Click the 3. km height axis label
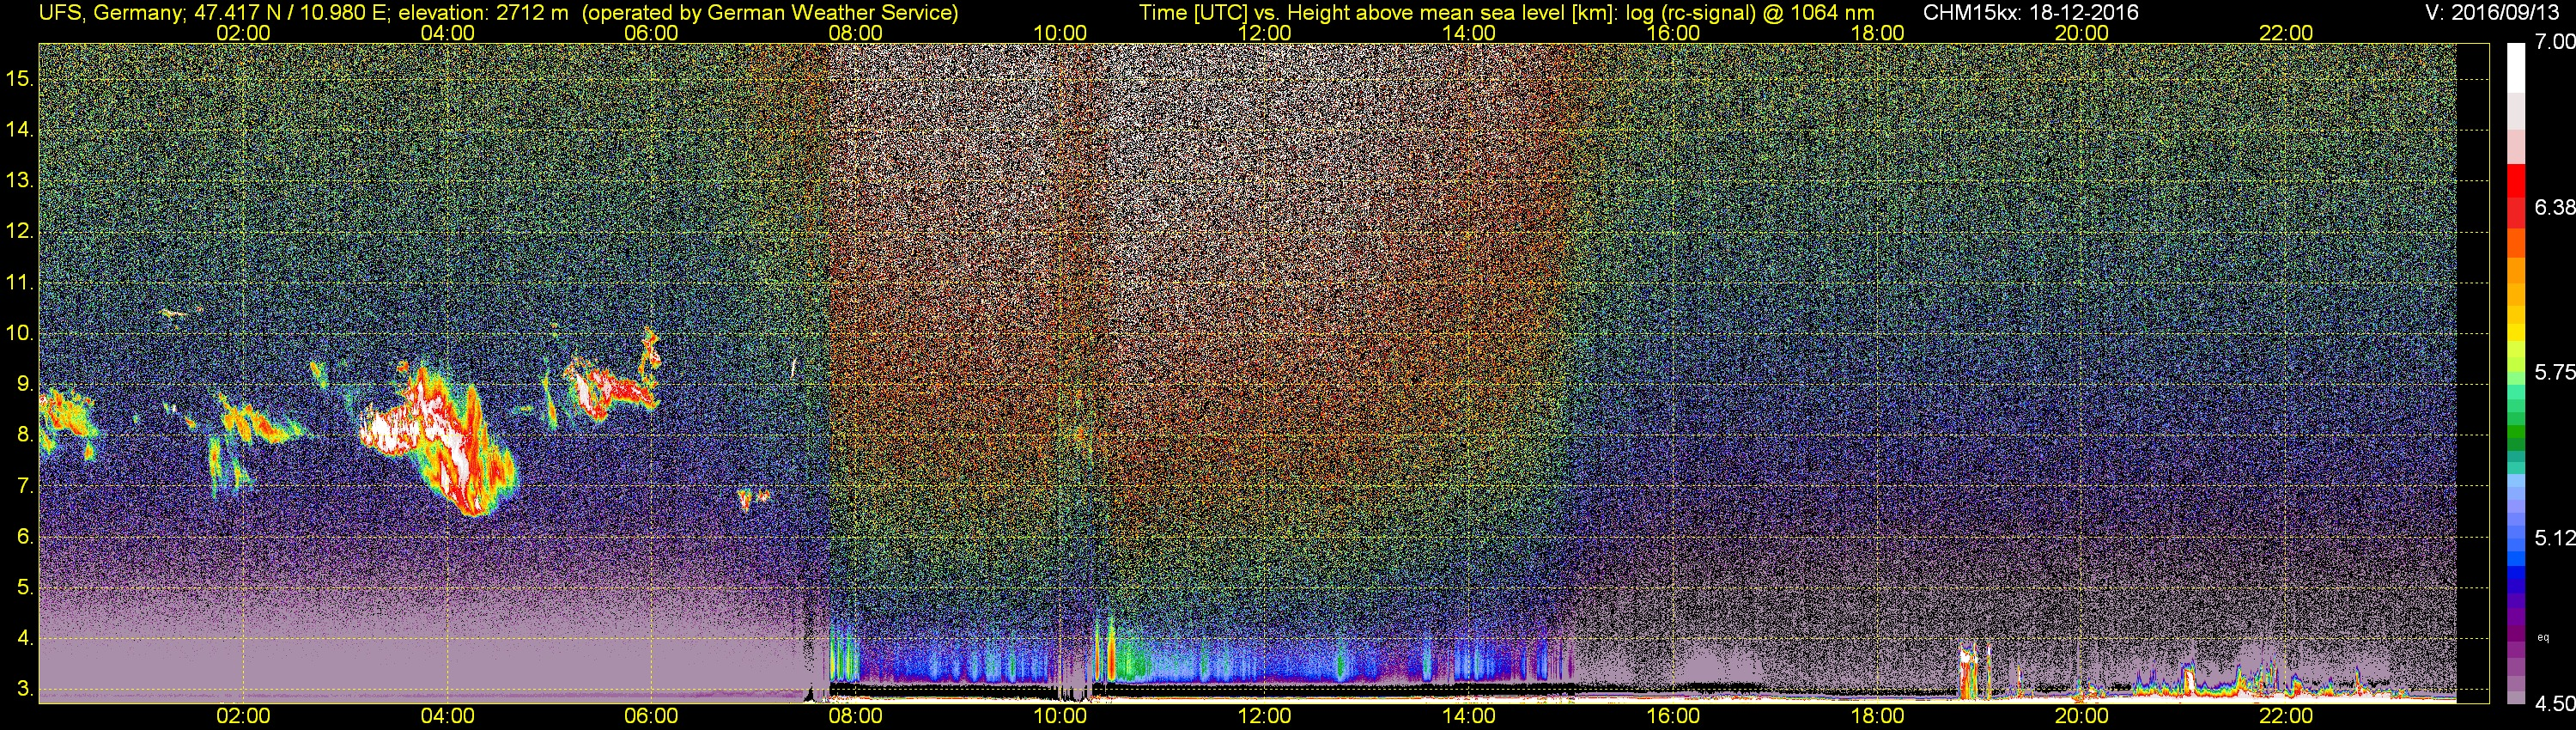This screenshot has width=2576, height=730. [25, 689]
